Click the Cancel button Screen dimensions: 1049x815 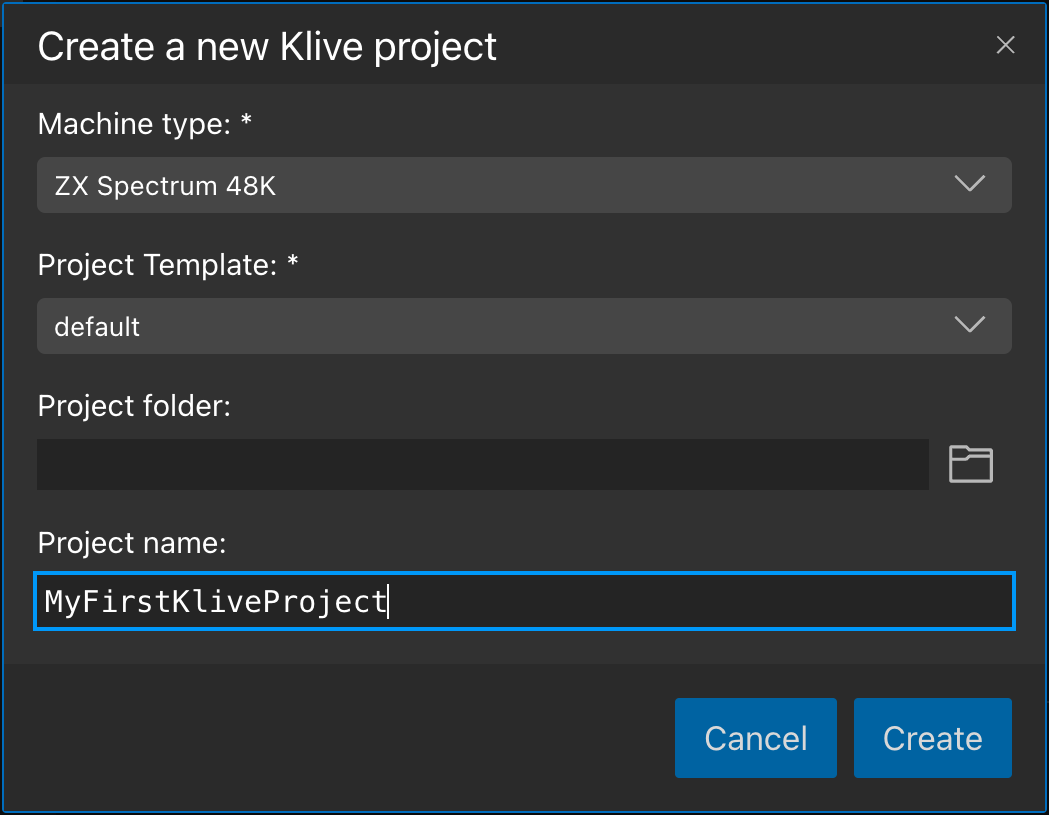click(x=755, y=738)
